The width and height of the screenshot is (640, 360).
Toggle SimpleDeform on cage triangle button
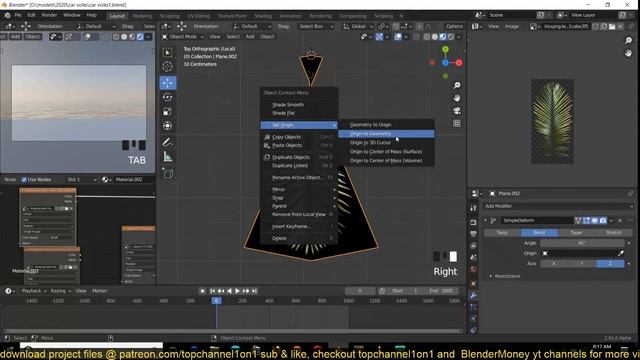click(578, 220)
